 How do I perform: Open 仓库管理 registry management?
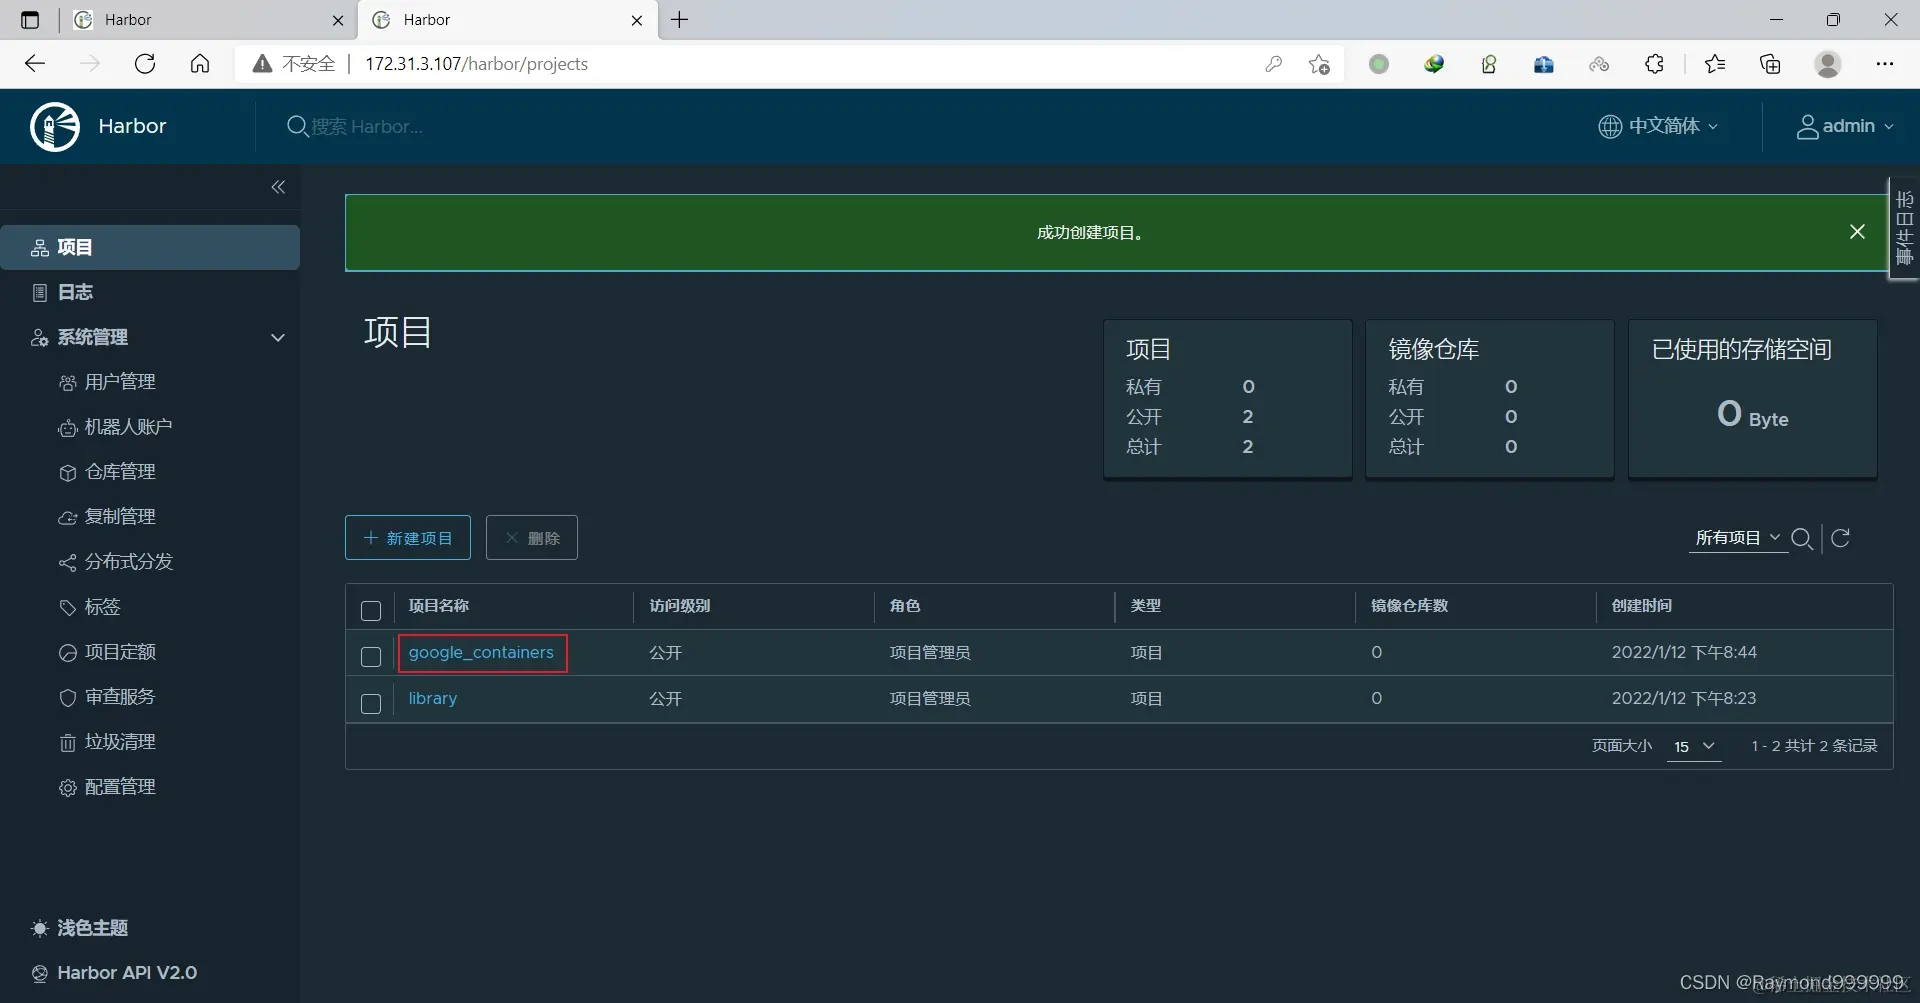pyautogui.click(x=120, y=472)
